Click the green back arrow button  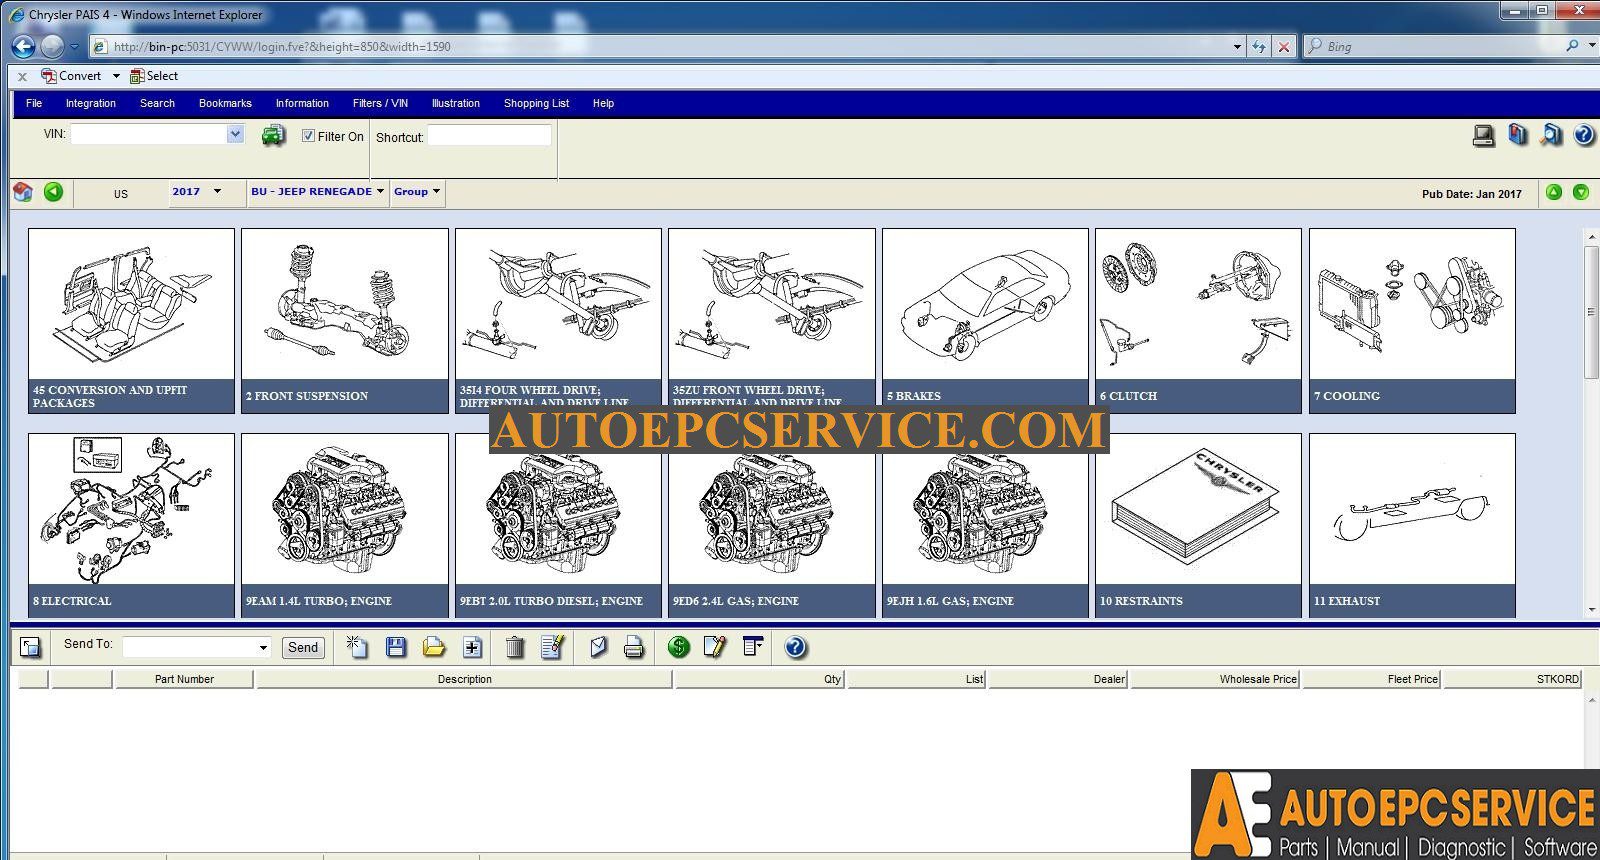(54, 192)
